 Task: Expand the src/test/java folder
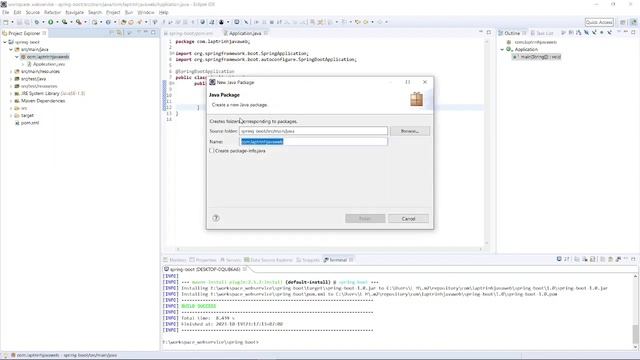click(x=11, y=79)
